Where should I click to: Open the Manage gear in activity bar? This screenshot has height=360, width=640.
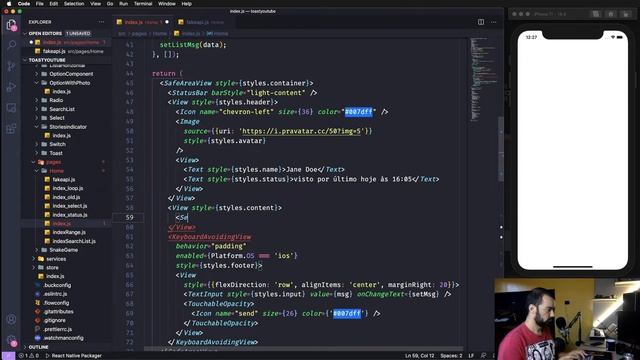(11, 340)
